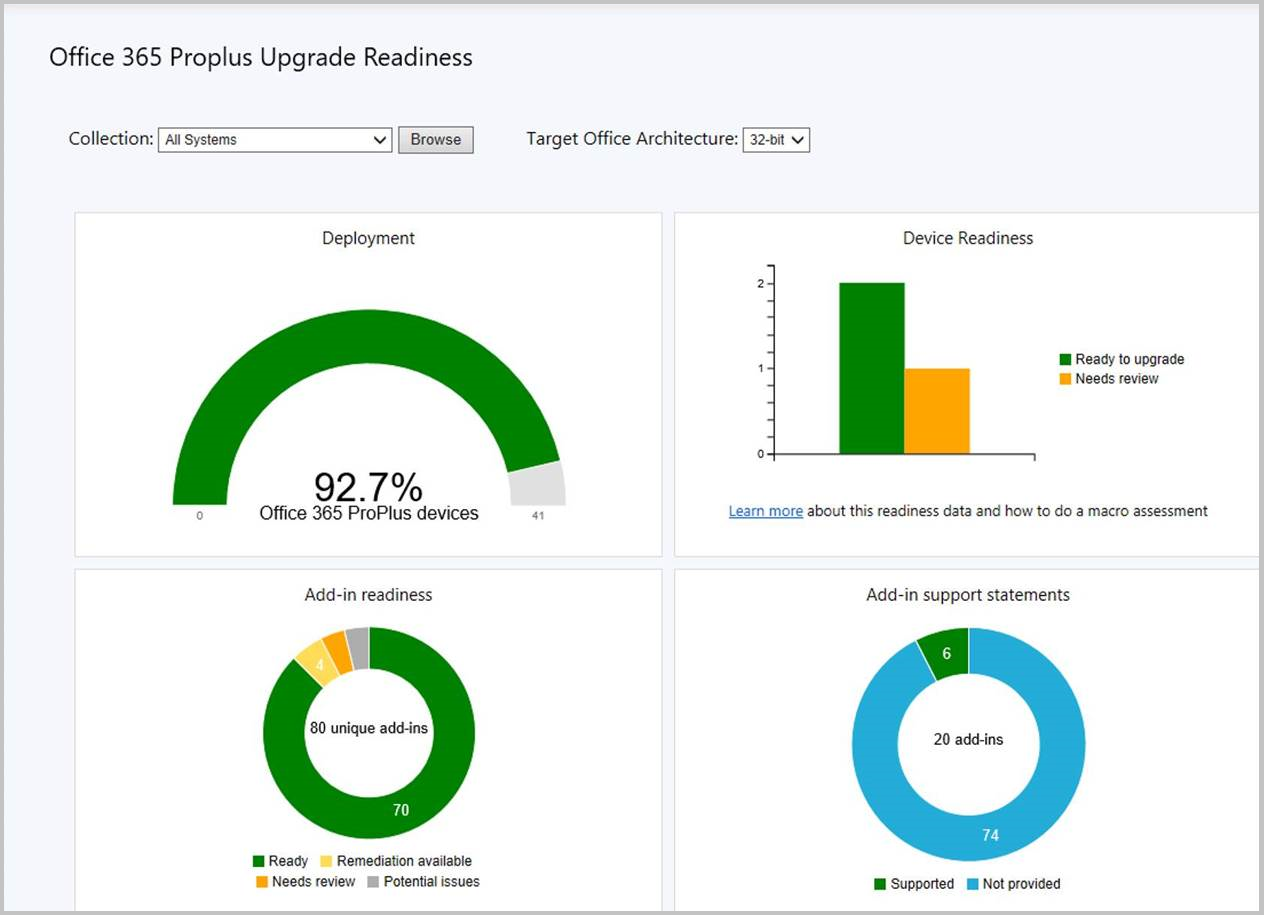
Task: Click the Add-in support statements title
Action: point(968,595)
